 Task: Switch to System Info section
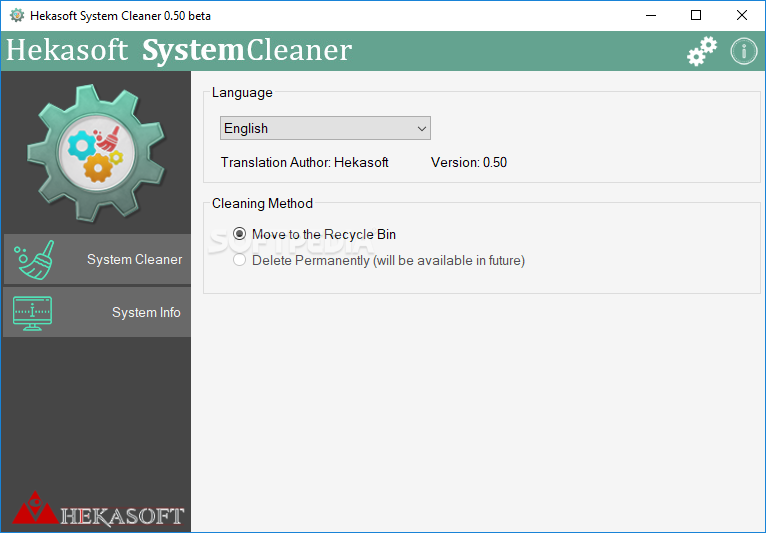pyautogui.click(x=97, y=312)
